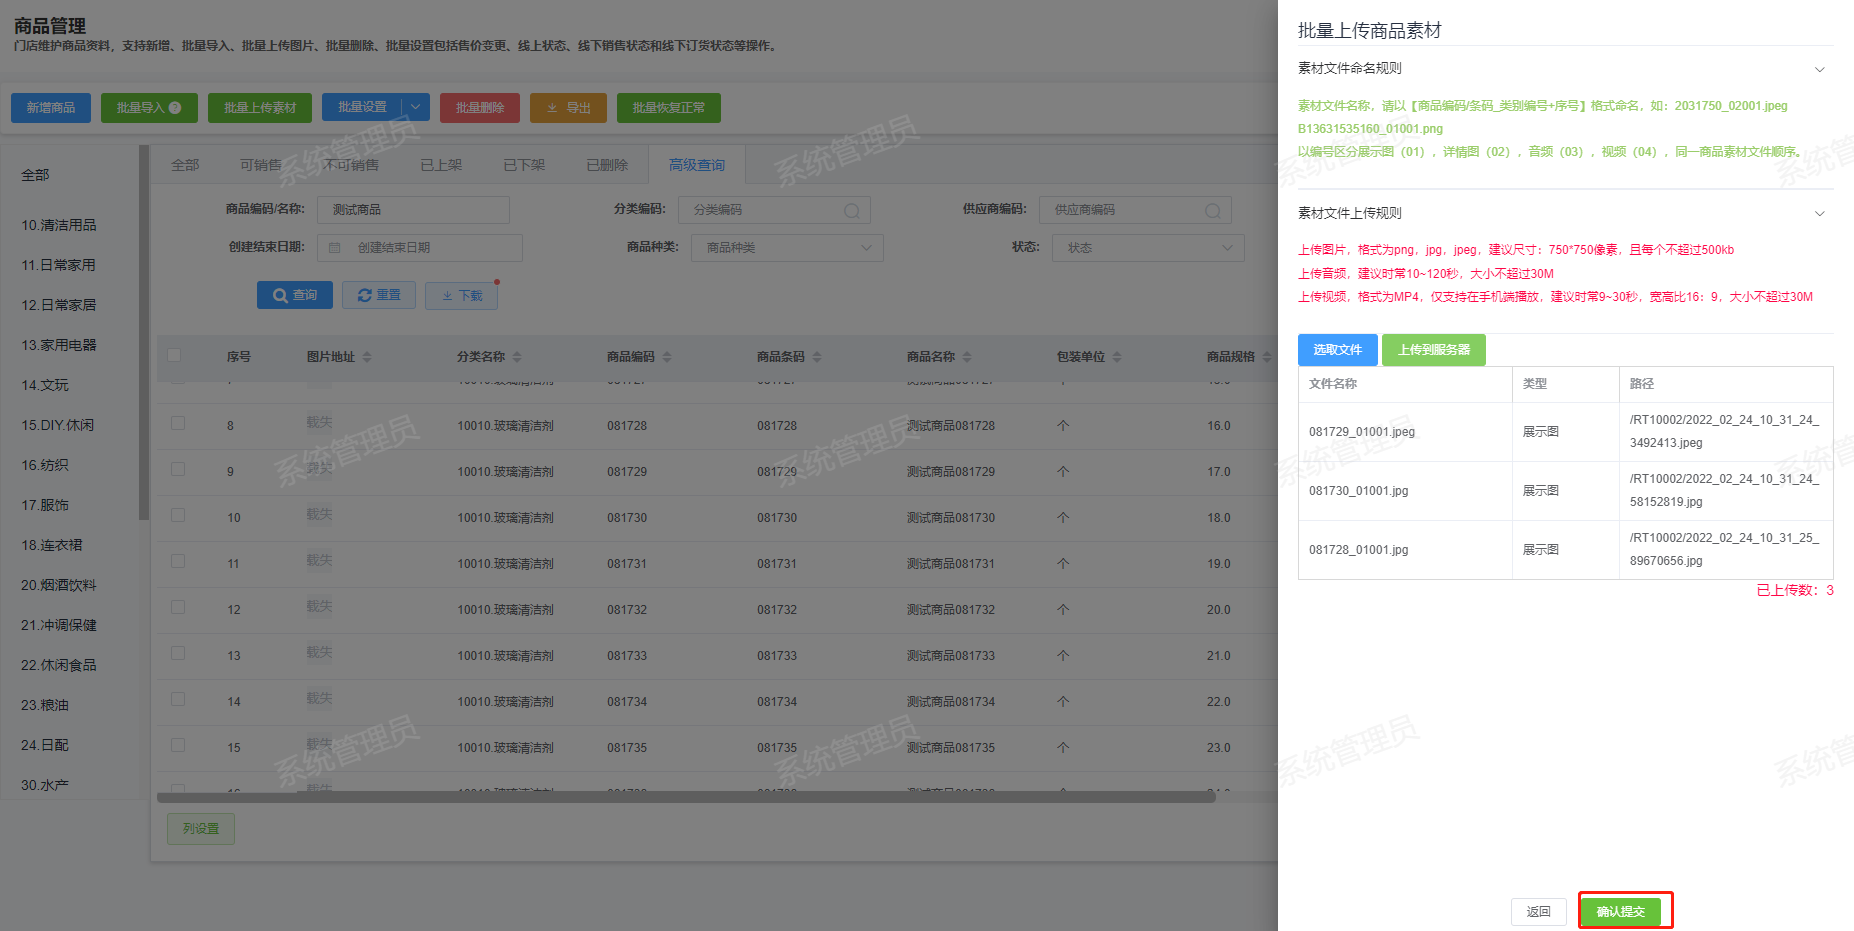
Task: Click the sort icon beside 商品名称 column
Action: [x=967, y=357]
